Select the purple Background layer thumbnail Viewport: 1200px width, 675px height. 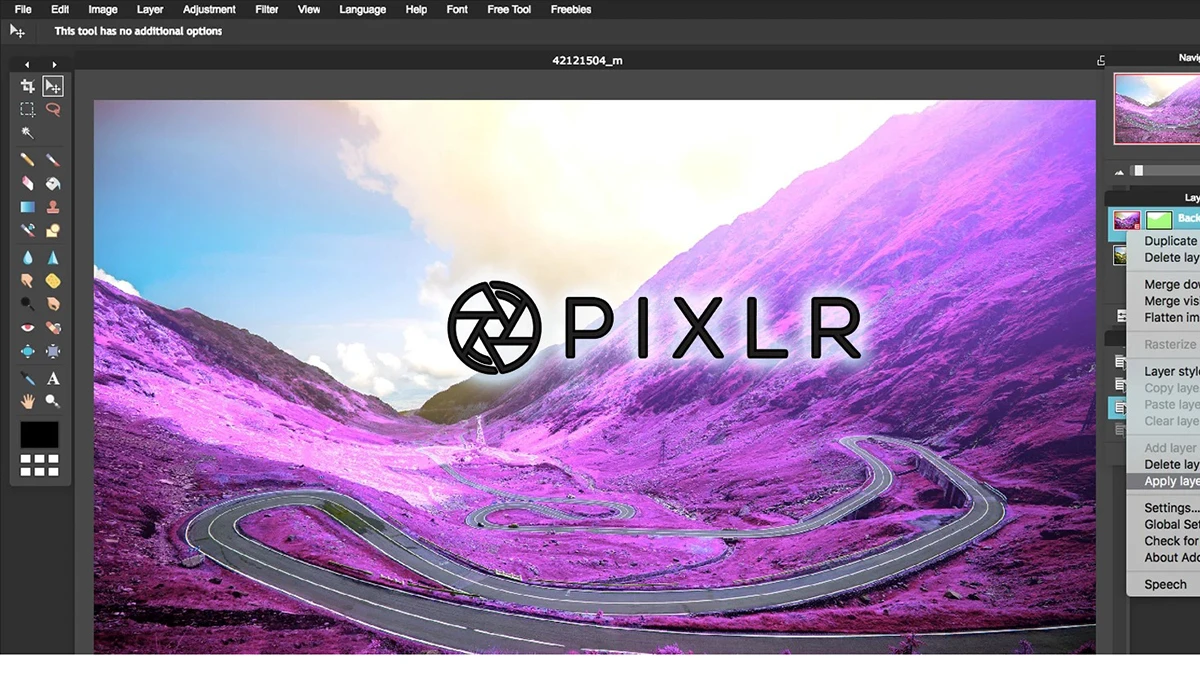[1127, 219]
